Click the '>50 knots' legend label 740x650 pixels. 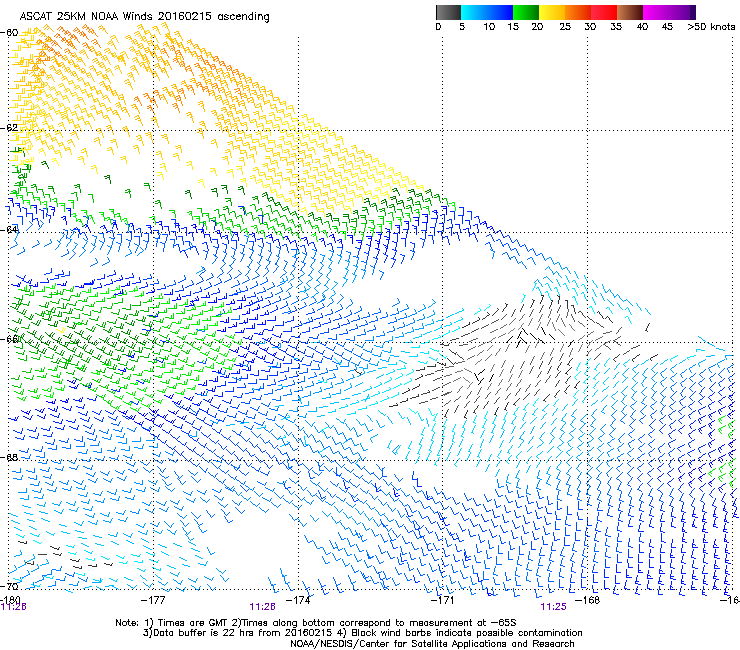[711, 27]
